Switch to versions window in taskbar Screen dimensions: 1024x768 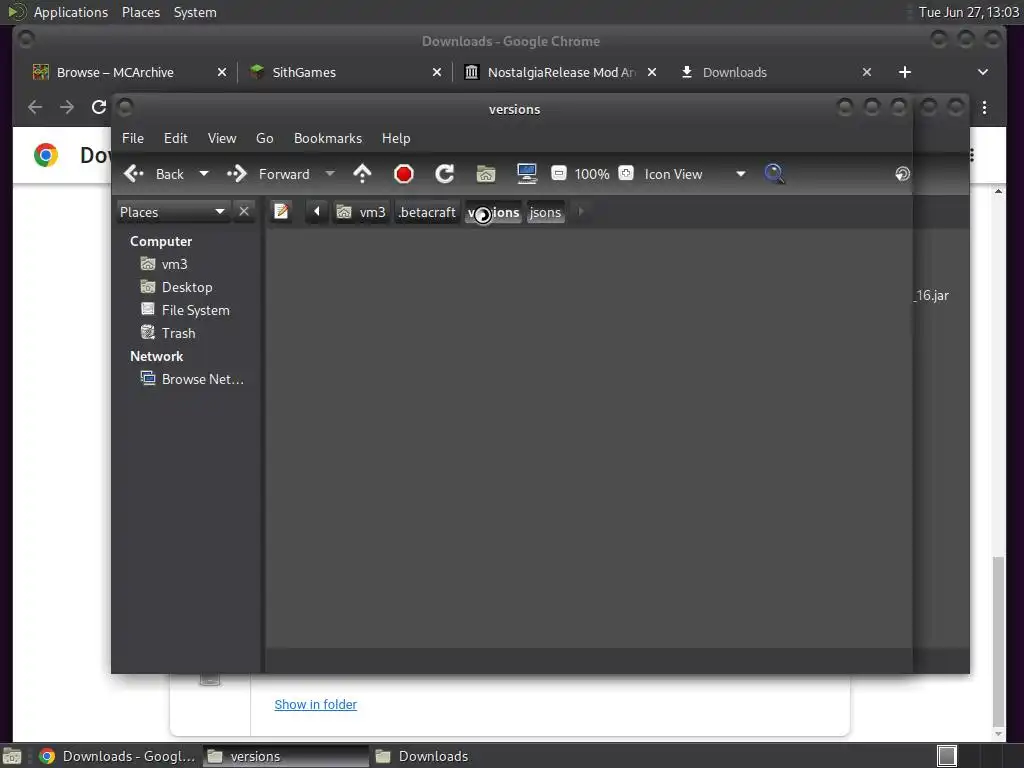285,756
